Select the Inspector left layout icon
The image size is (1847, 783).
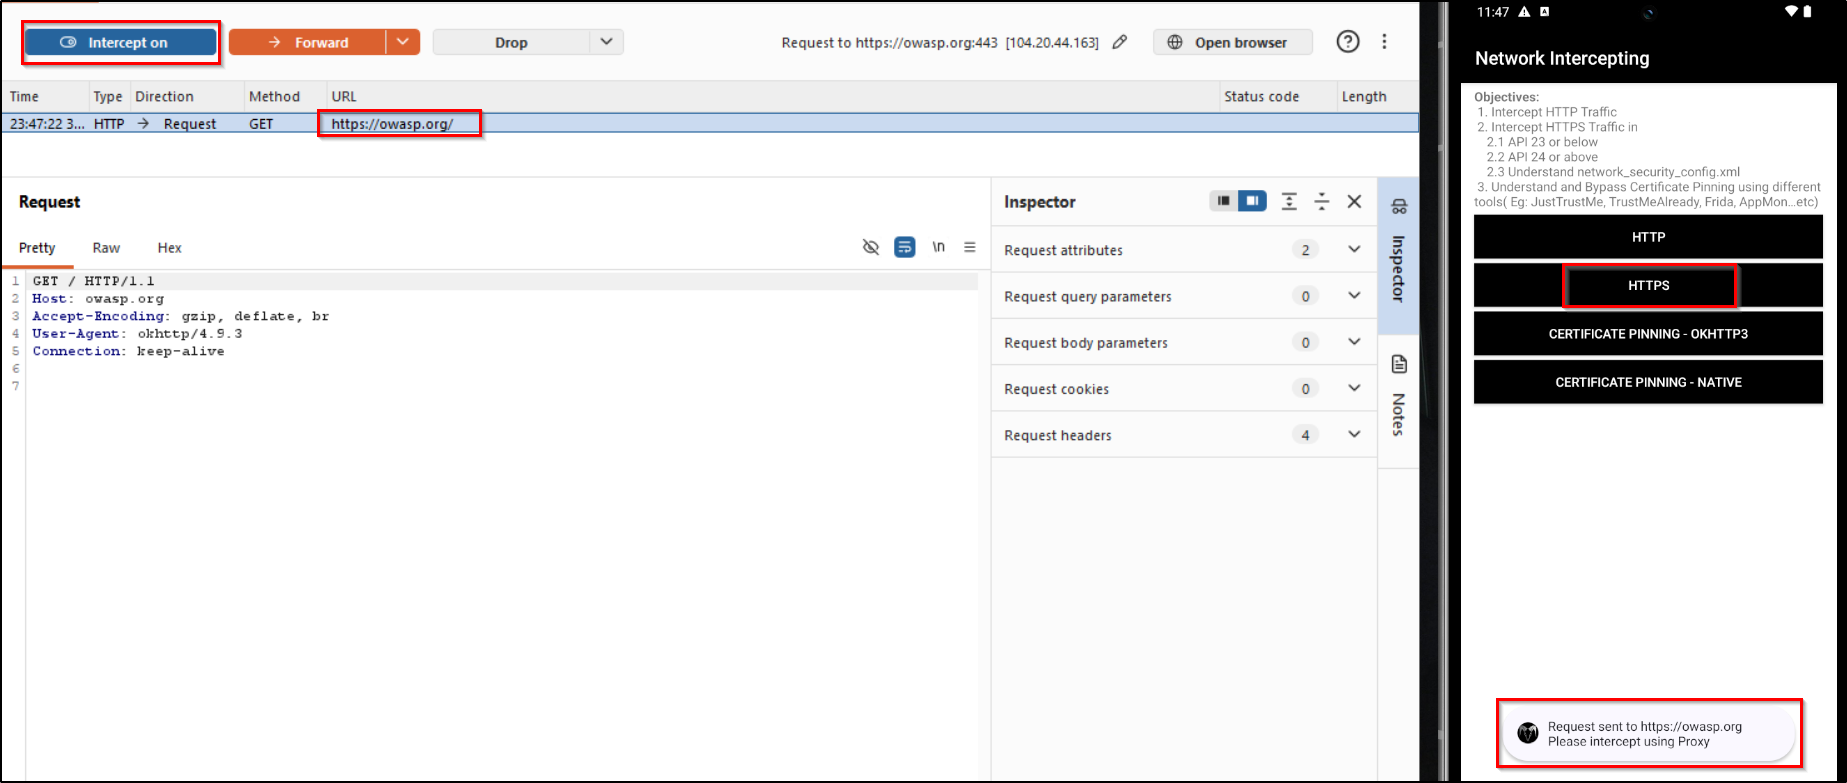(x=1223, y=201)
